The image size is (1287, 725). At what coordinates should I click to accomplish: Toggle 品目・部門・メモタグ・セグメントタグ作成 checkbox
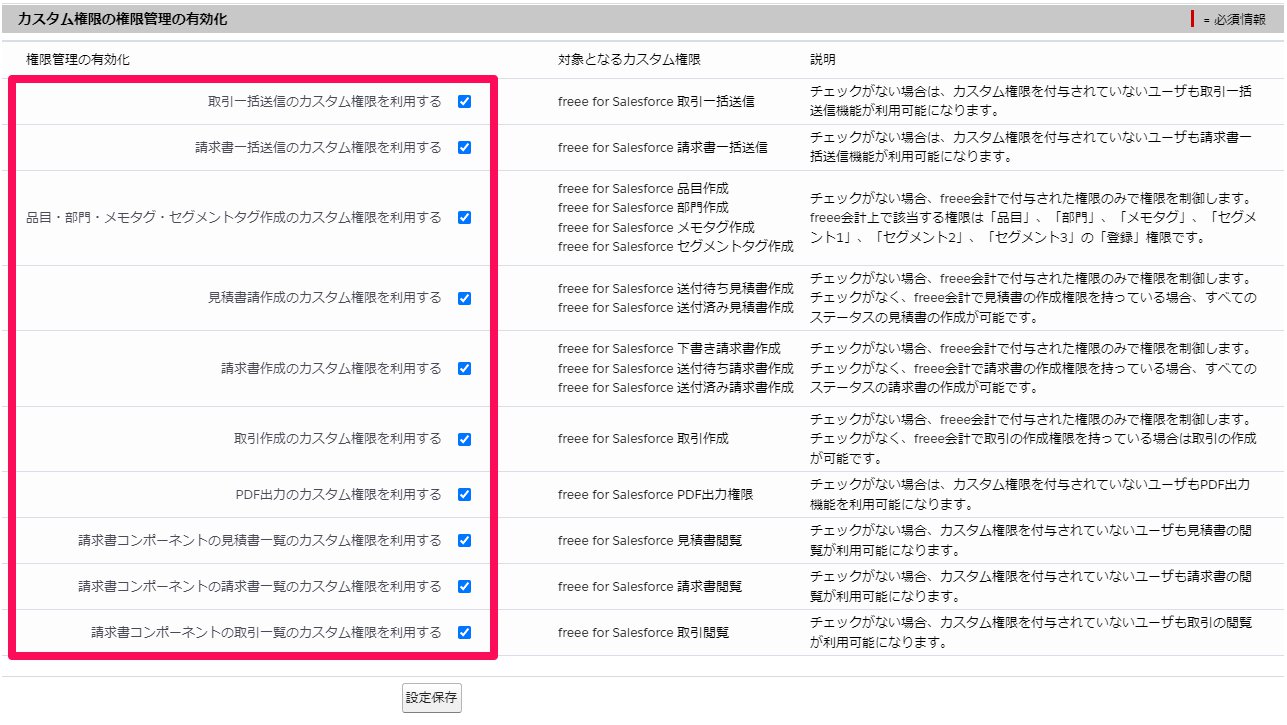coord(464,217)
